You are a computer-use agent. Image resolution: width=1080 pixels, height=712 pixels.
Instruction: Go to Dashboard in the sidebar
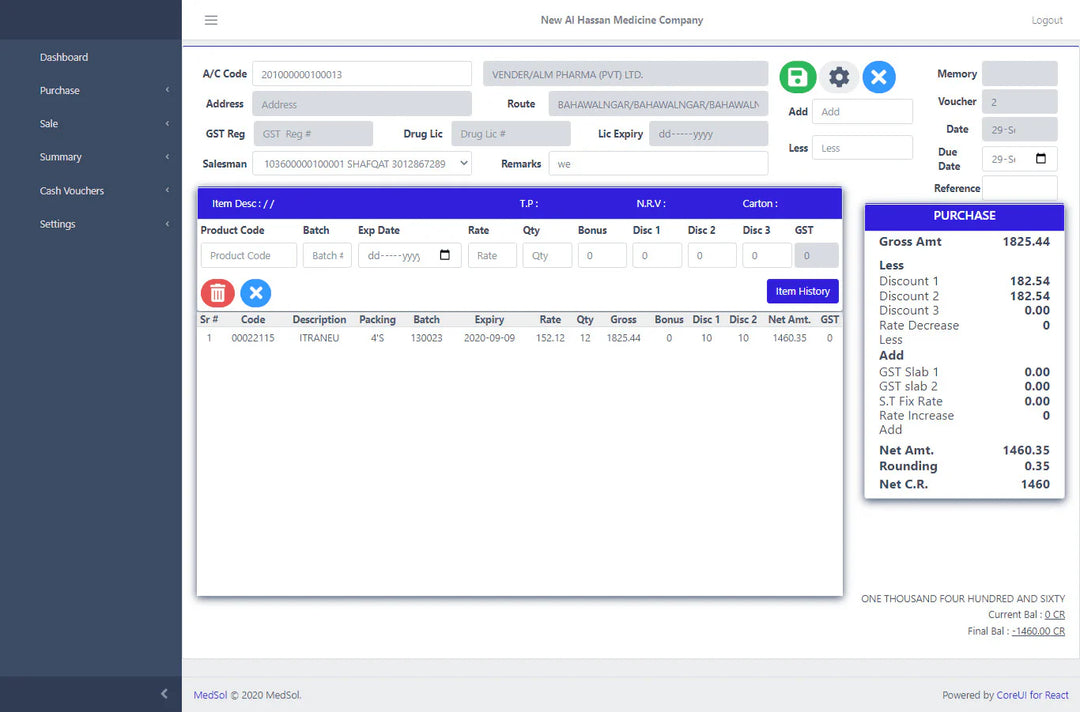[64, 58]
